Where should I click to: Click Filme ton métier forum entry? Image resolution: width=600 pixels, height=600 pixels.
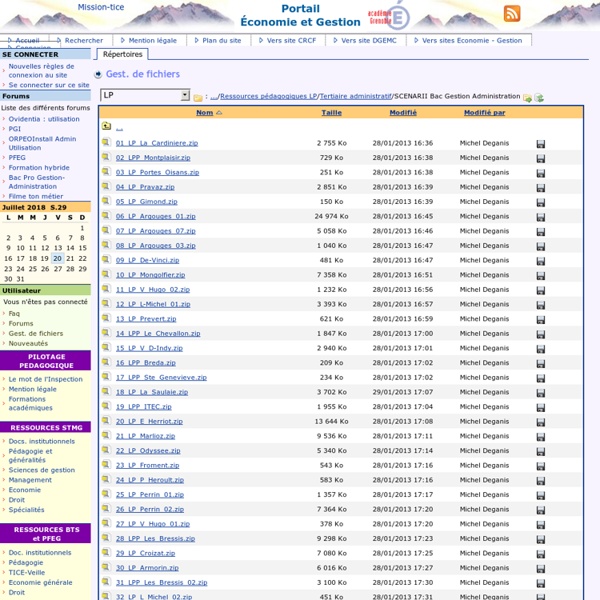pyautogui.click(x=36, y=196)
